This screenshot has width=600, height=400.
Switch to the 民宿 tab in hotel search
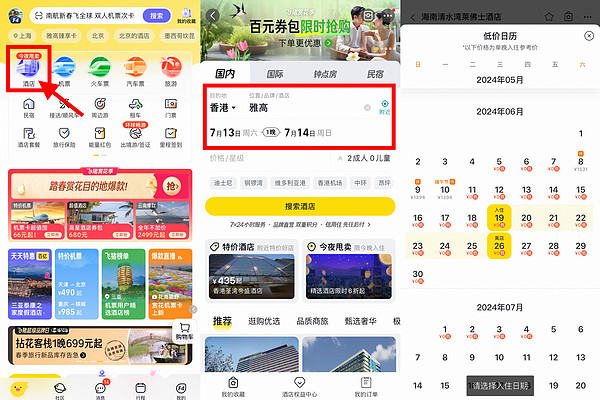(375, 74)
